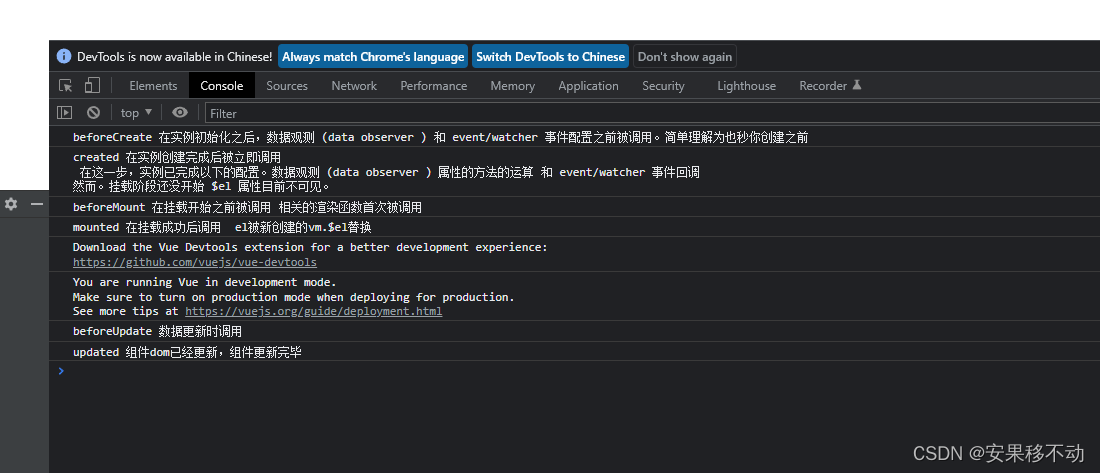Image resolution: width=1100 pixels, height=473 pixels.
Task: Switch to the Memory tab
Action: [512, 86]
